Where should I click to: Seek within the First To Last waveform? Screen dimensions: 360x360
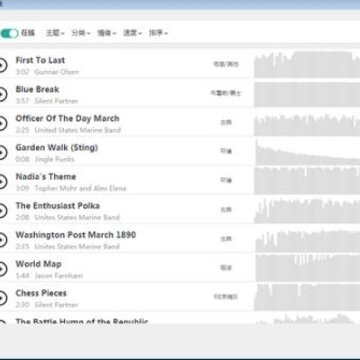[x=307, y=65]
